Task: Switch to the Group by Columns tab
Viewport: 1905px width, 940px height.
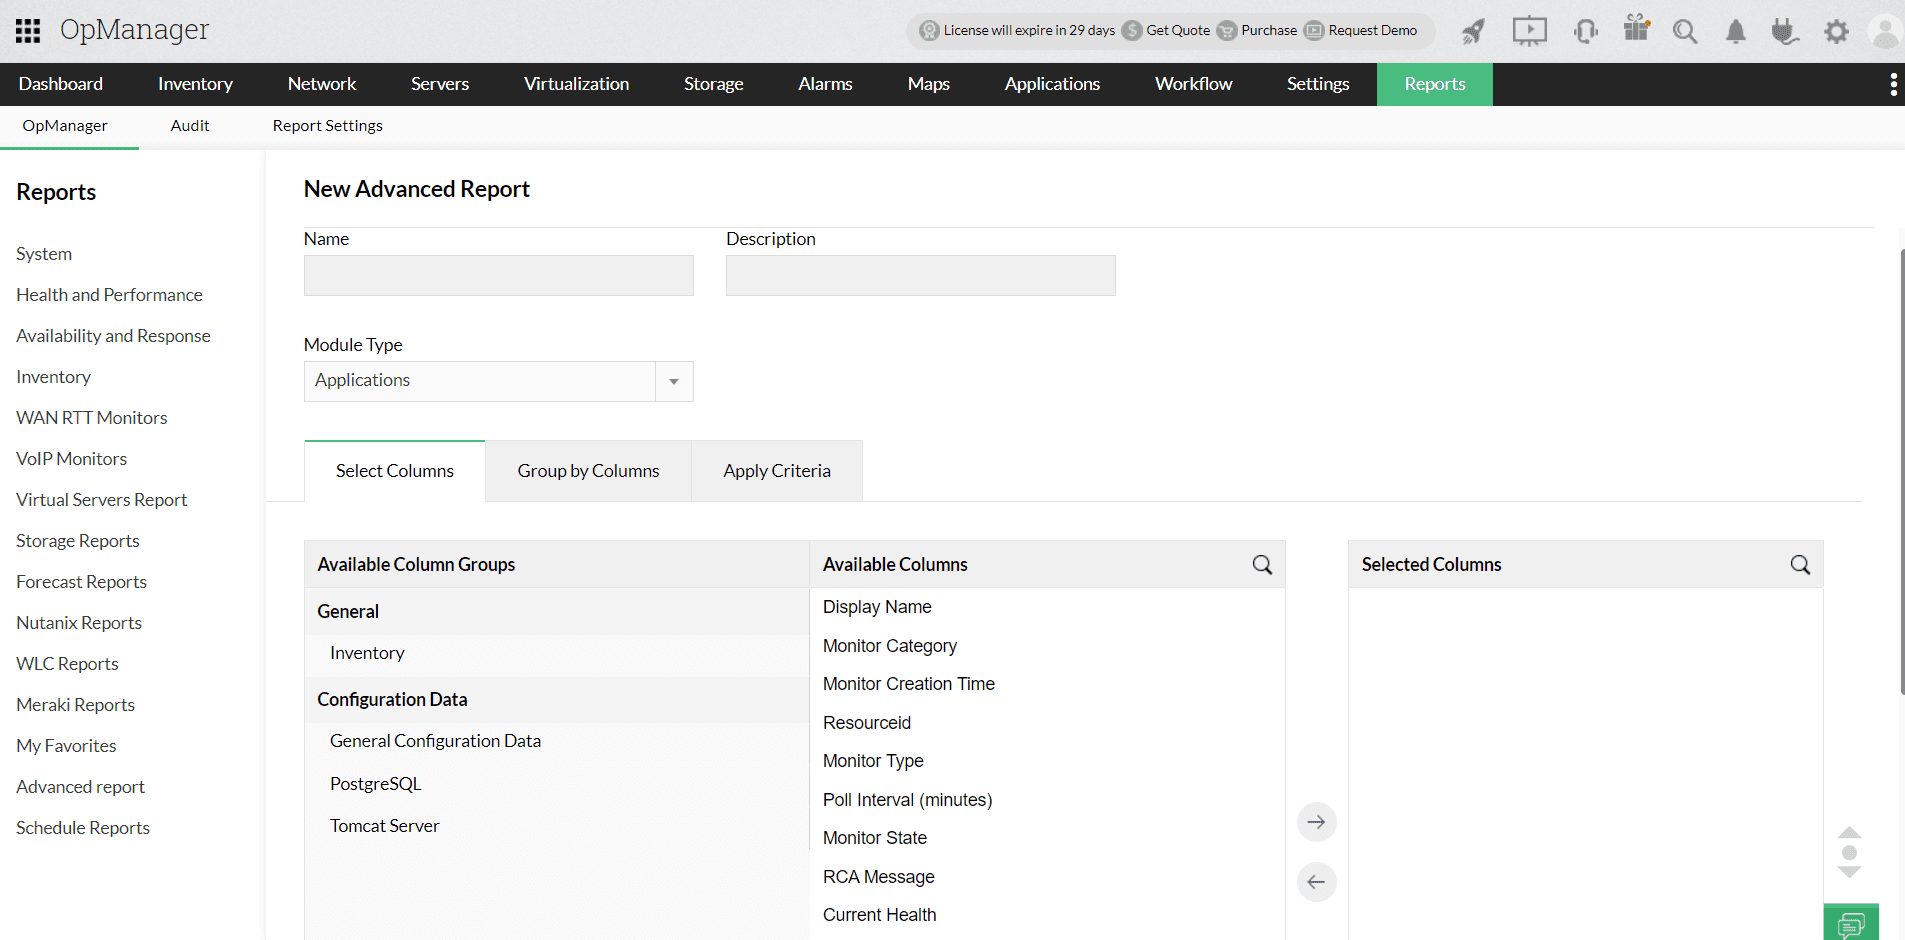Action: pyautogui.click(x=587, y=470)
